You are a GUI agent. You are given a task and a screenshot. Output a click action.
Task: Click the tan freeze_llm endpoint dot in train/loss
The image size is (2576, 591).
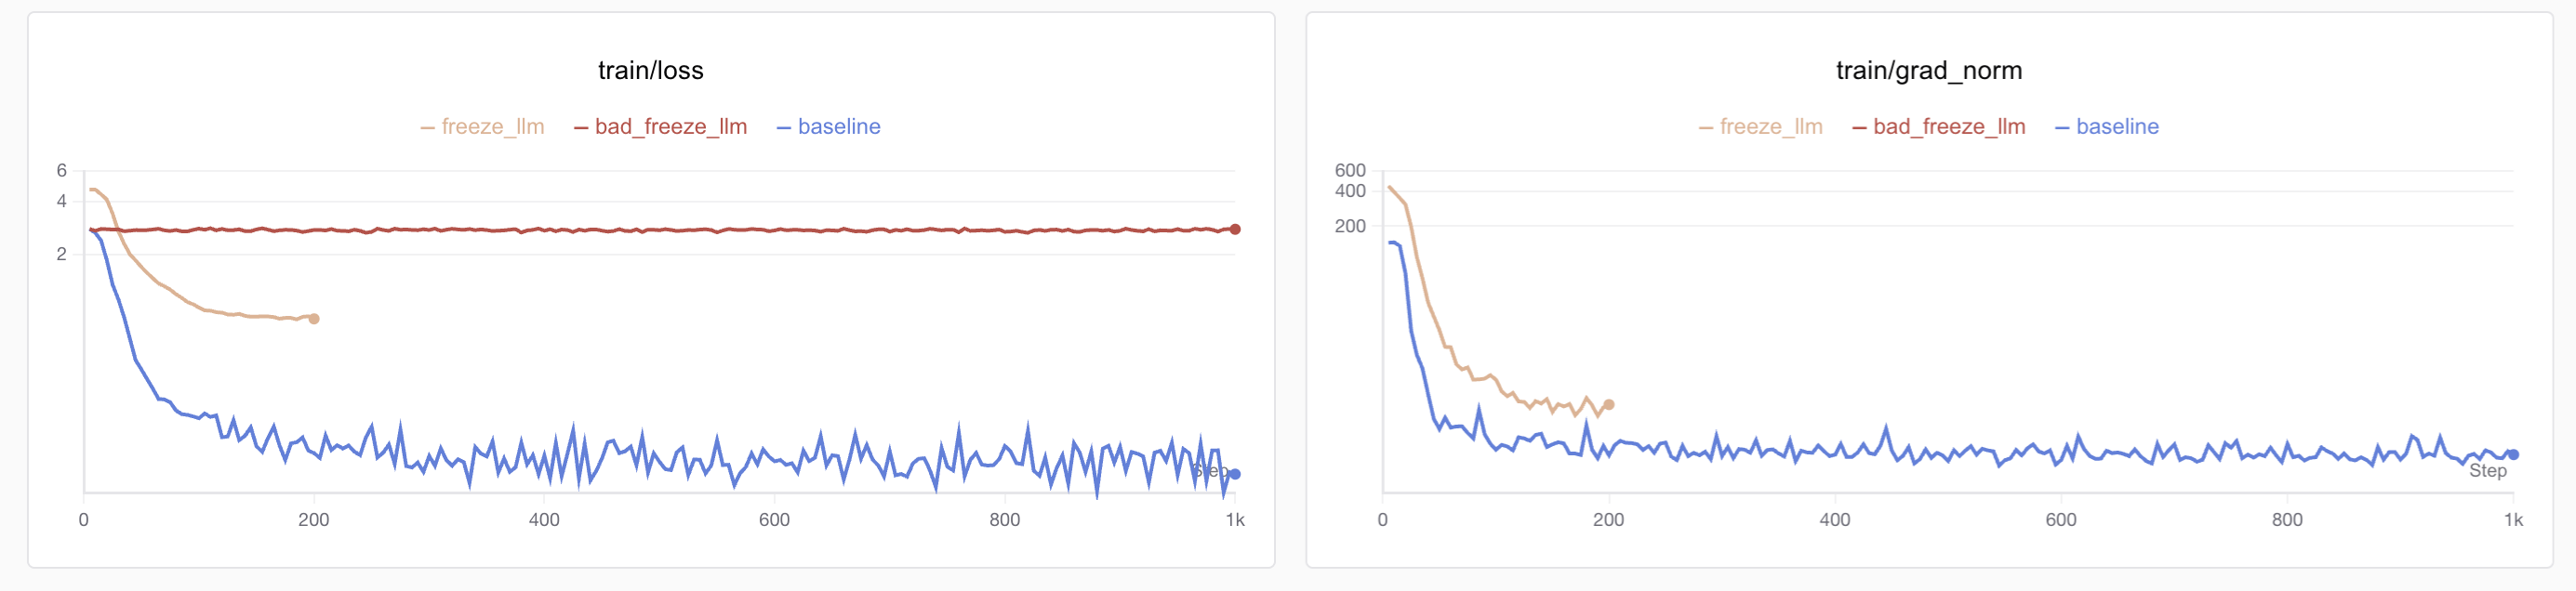[314, 319]
